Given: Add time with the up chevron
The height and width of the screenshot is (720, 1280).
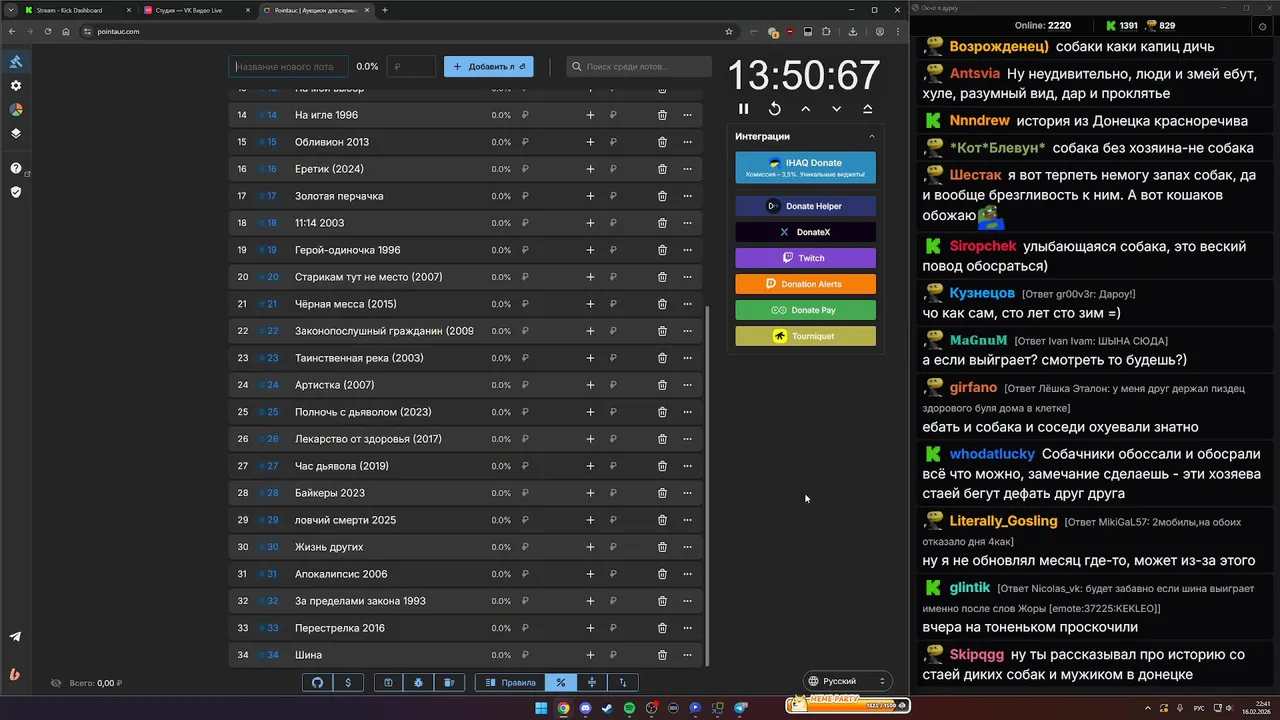Looking at the screenshot, I should click(x=805, y=109).
